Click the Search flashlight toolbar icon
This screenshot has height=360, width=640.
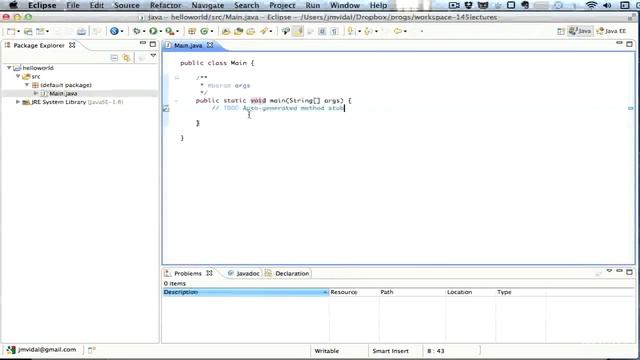tap(264, 31)
